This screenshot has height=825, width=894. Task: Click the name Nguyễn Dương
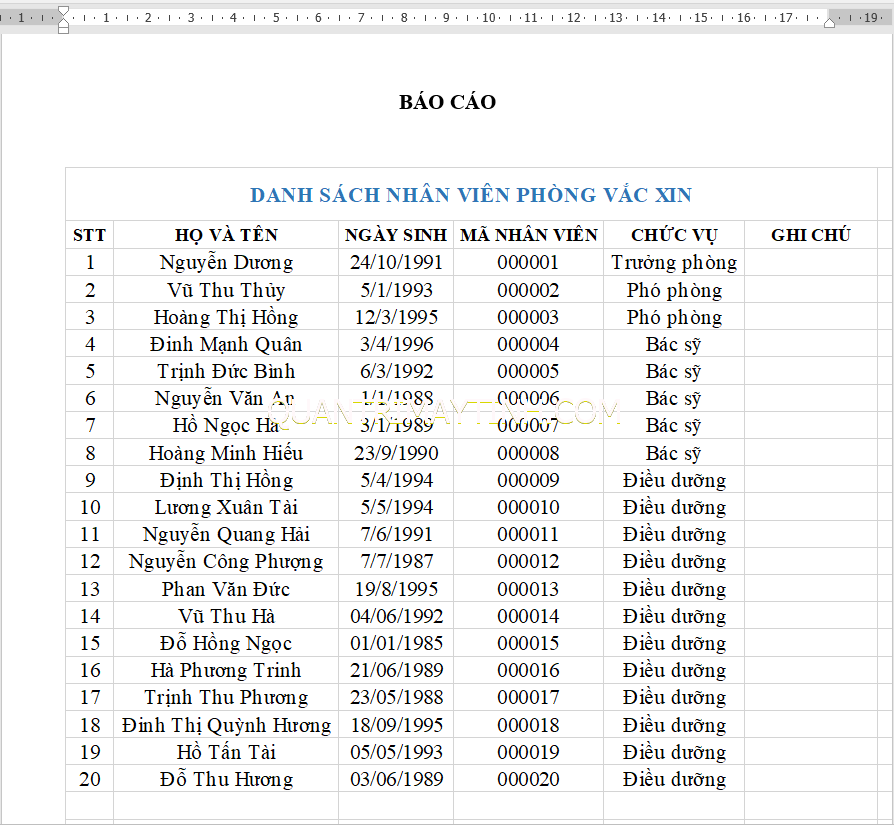pyautogui.click(x=226, y=262)
